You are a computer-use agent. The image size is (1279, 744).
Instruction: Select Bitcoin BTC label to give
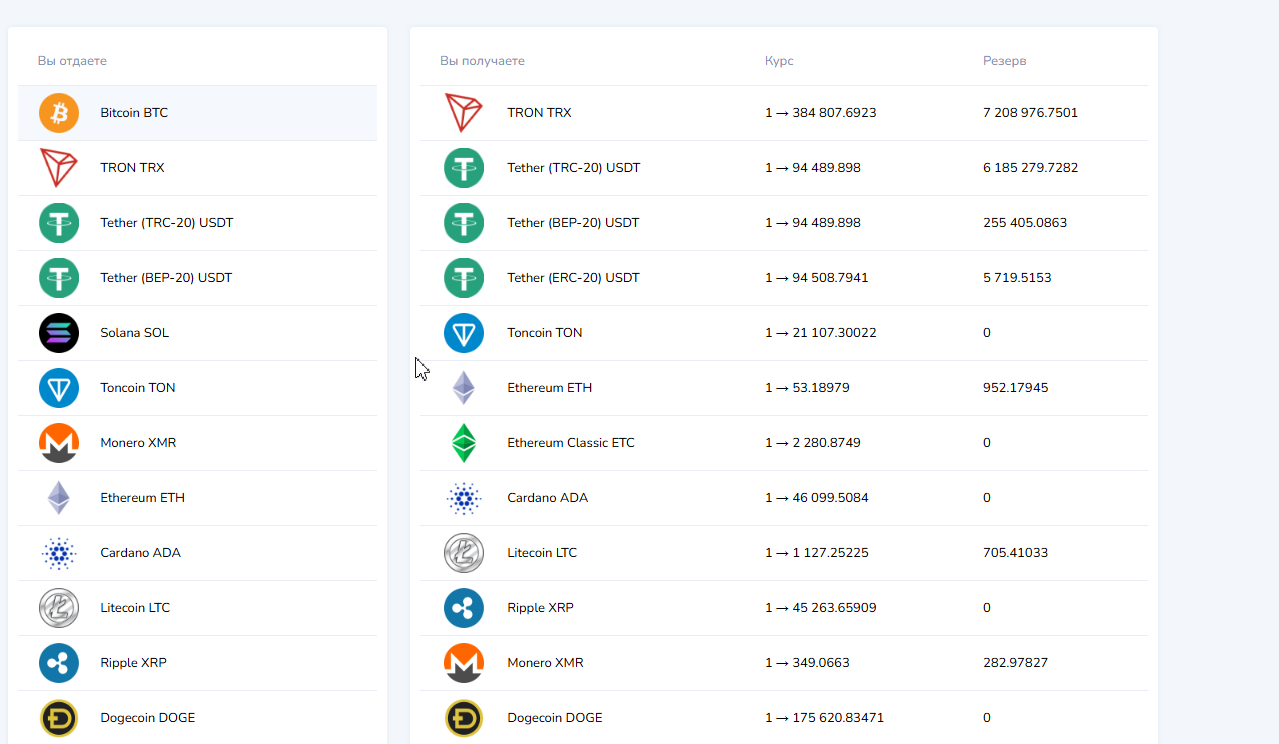click(134, 113)
